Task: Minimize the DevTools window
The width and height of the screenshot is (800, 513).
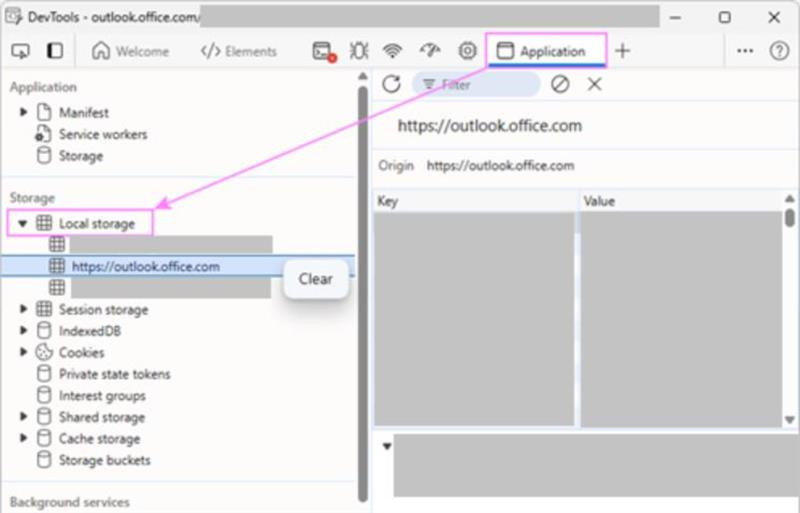Action: 676,17
